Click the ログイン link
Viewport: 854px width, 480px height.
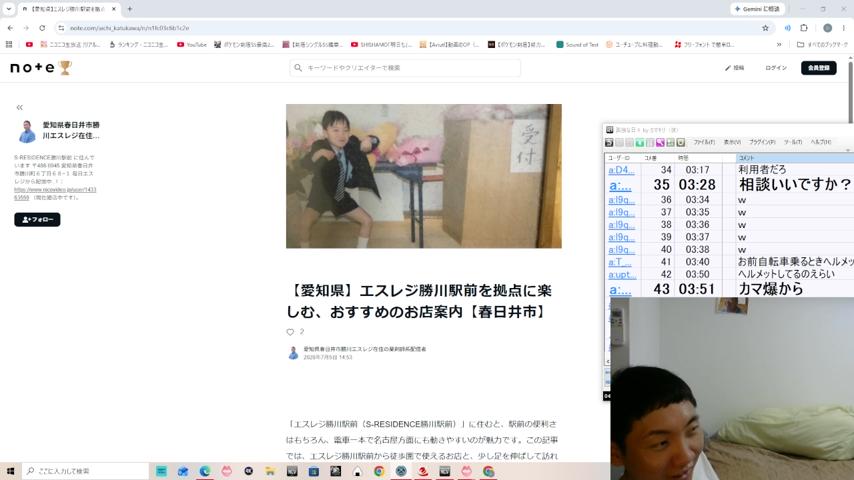[776, 68]
